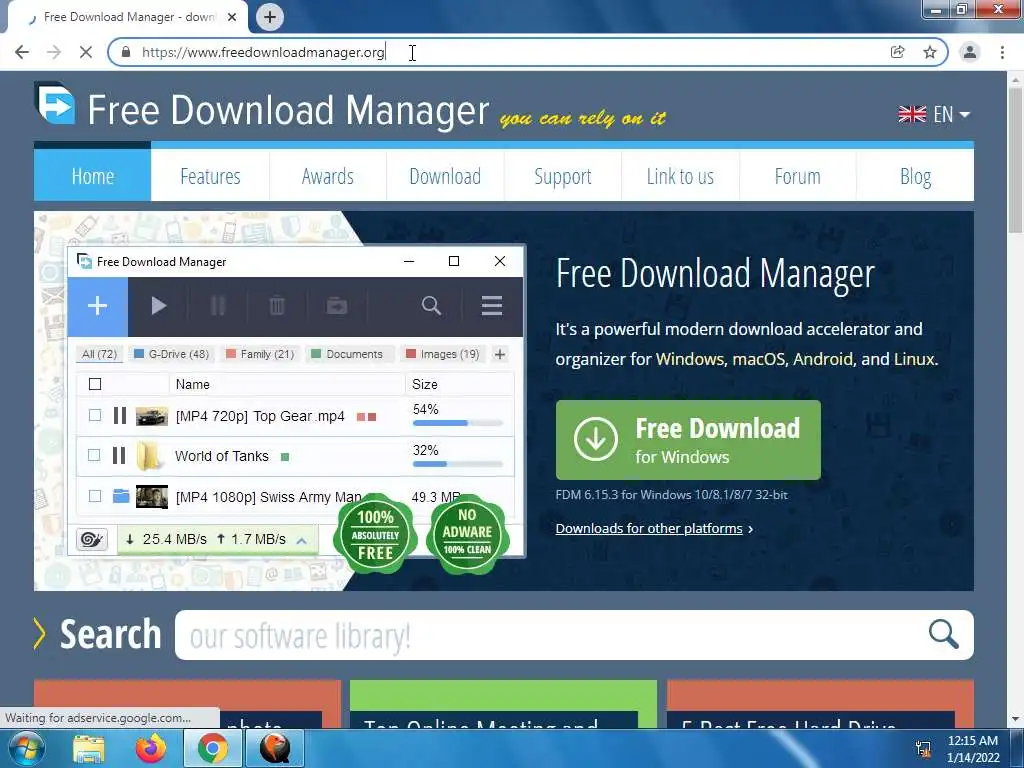Open the Download navigation tab
Image resolution: width=1024 pixels, height=768 pixels.
[445, 176]
